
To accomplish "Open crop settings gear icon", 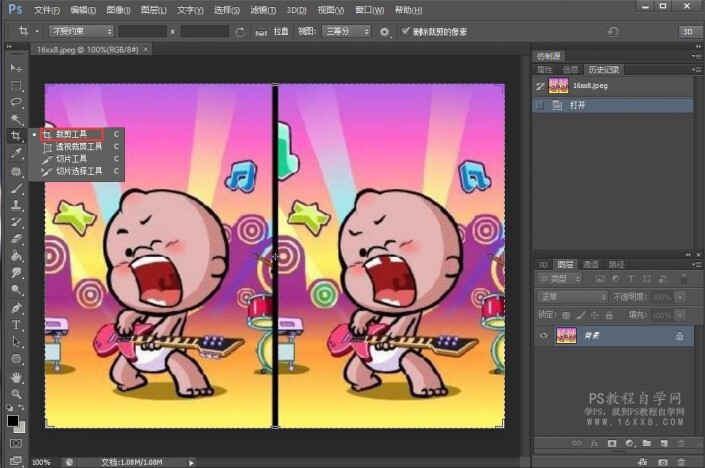I will (385, 32).
